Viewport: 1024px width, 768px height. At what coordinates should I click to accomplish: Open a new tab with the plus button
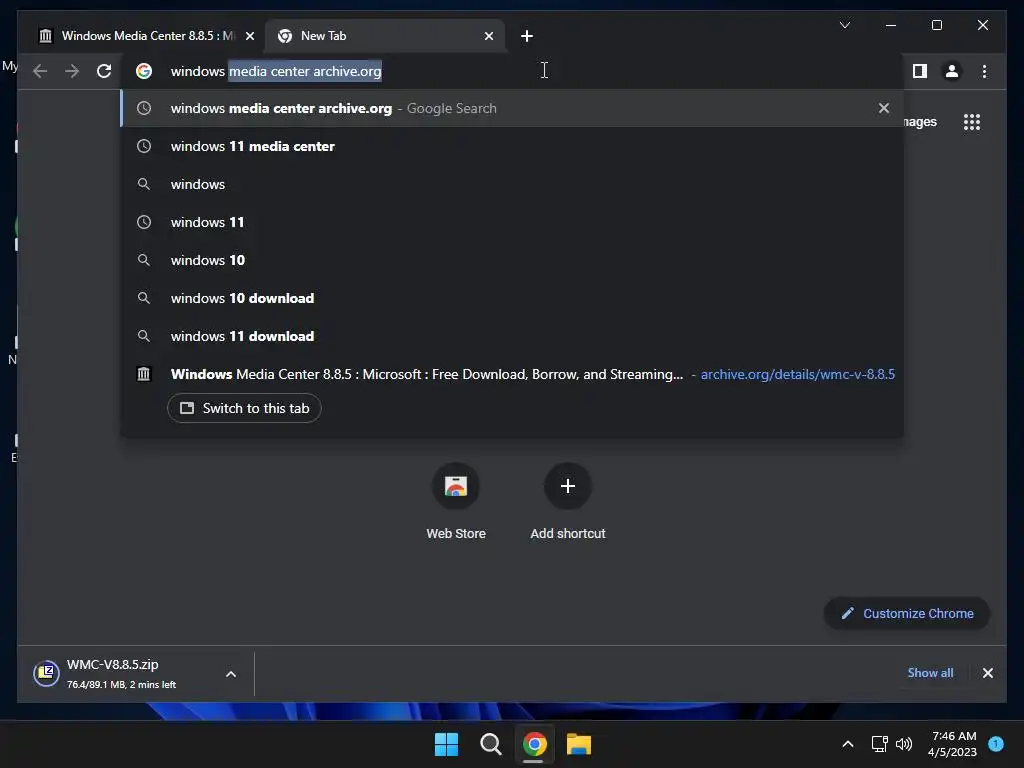pos(527,36)
